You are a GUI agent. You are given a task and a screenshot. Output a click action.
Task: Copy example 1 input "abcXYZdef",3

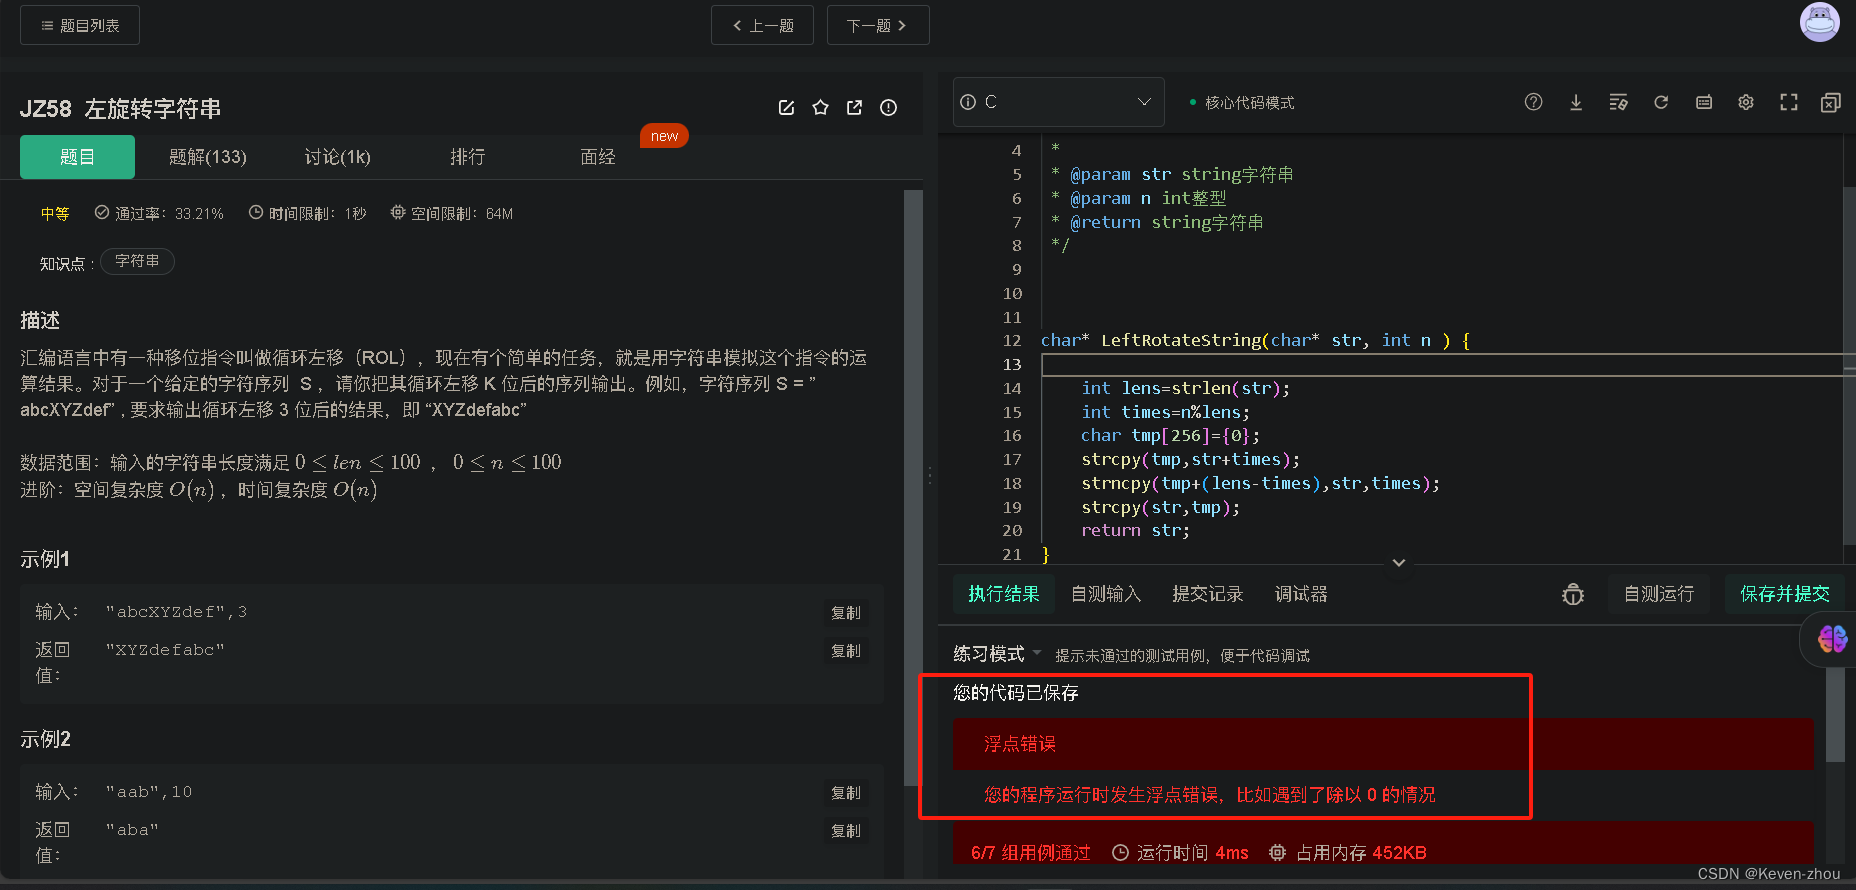(846, 613)
